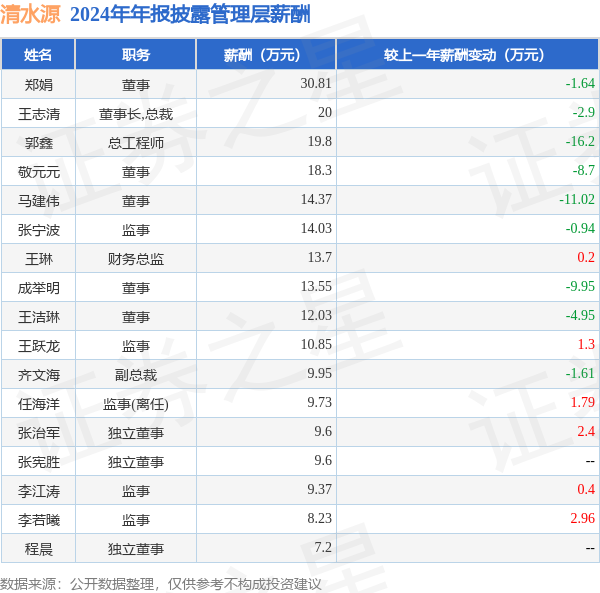
Task: Click change value -9.95 for 成举明
Action: (580, 287)
